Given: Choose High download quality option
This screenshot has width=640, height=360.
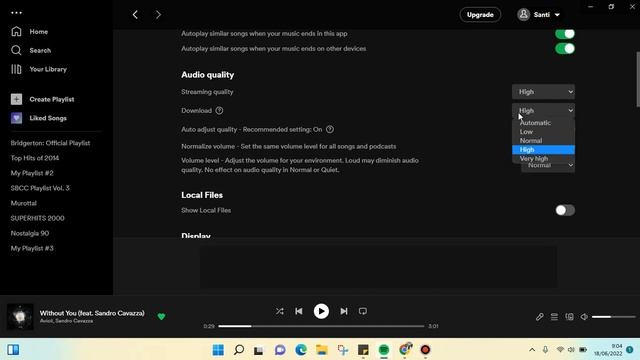Looking at the screenshot, I should point(543,150).
